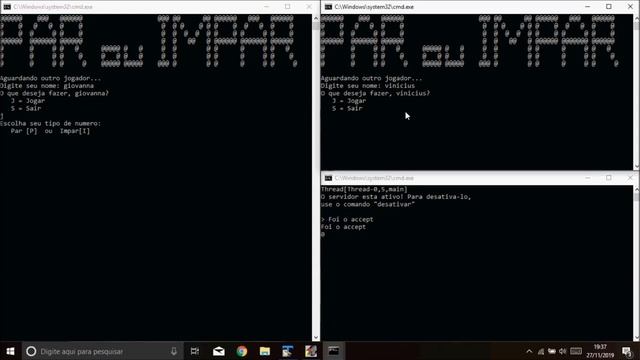
Task: Show hidden system tray icons
Action: point(529,351)
